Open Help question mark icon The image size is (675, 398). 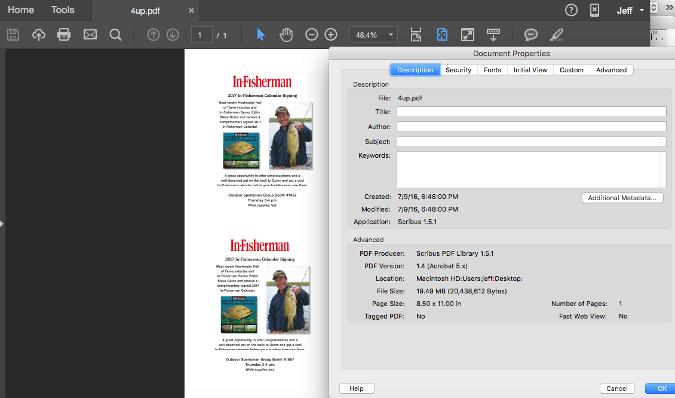pos(571,10)
